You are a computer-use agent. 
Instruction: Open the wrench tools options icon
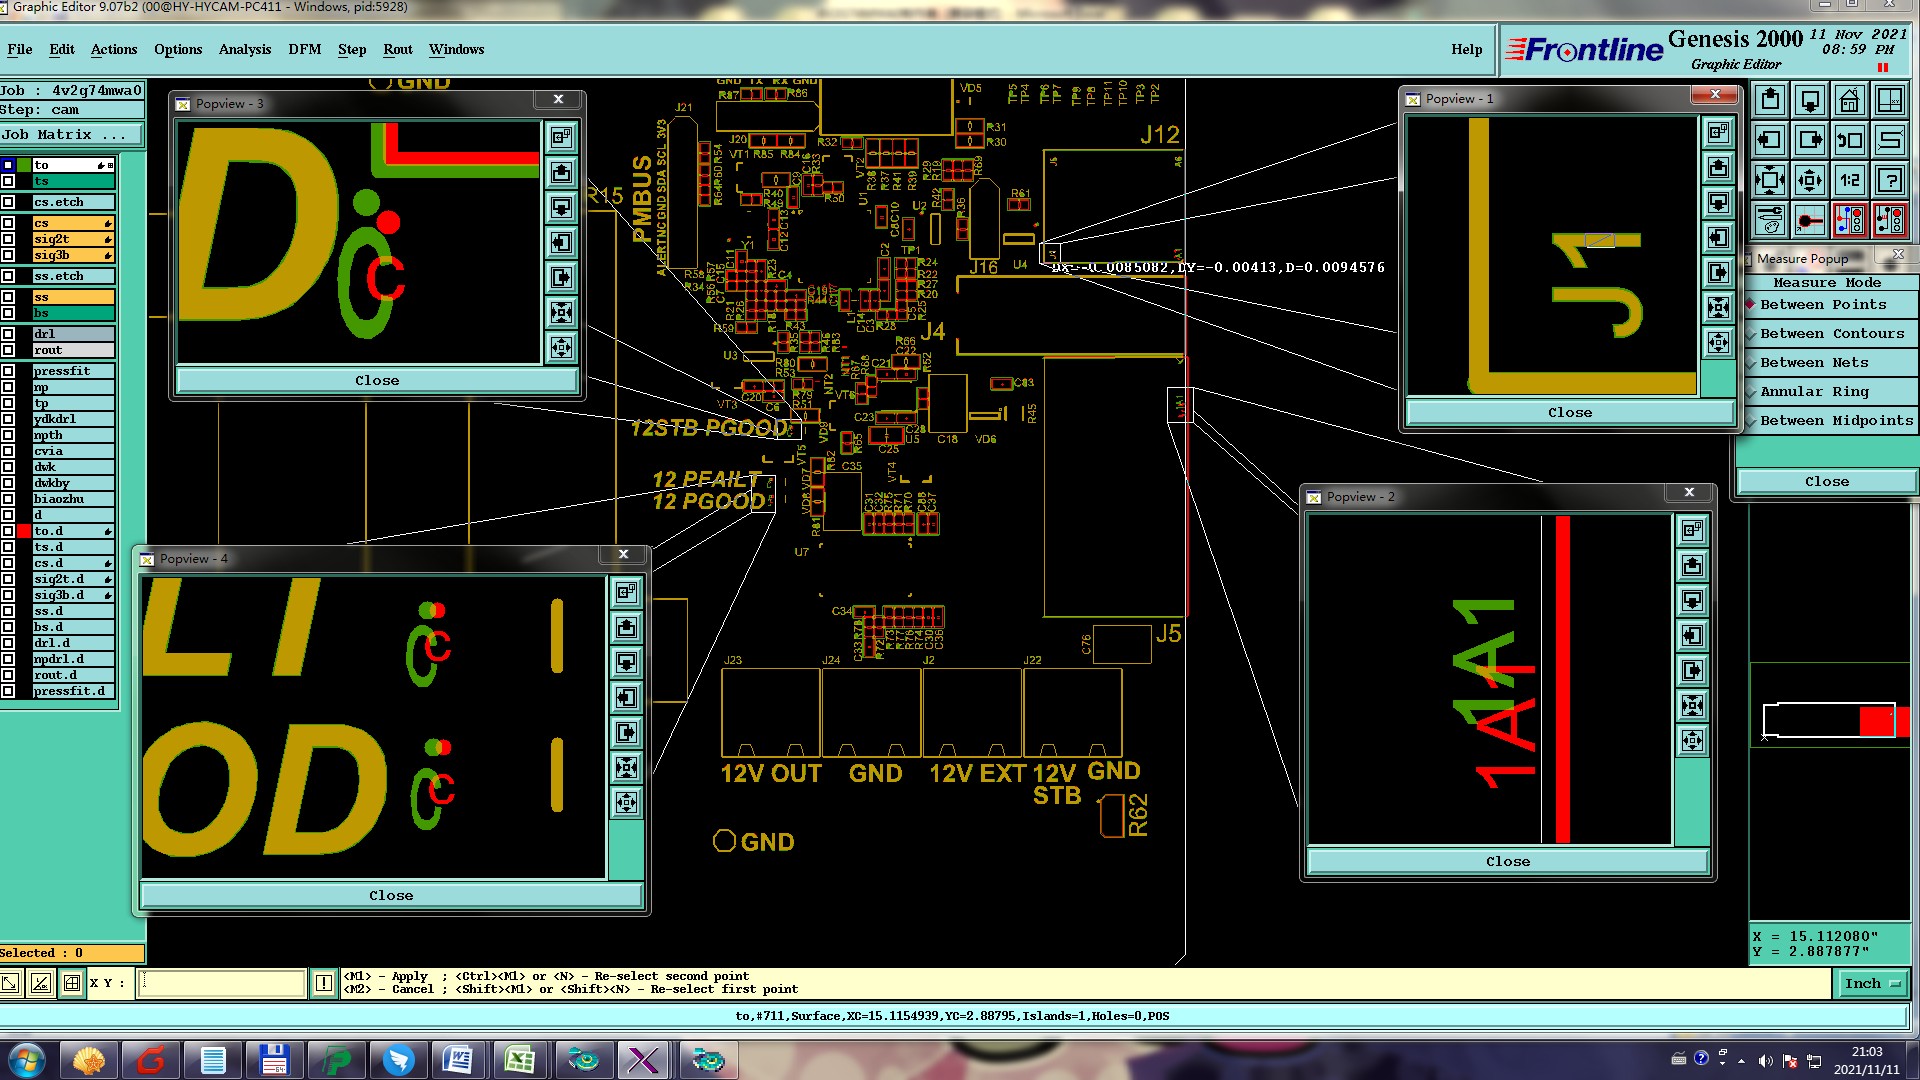coord(1770,220)
